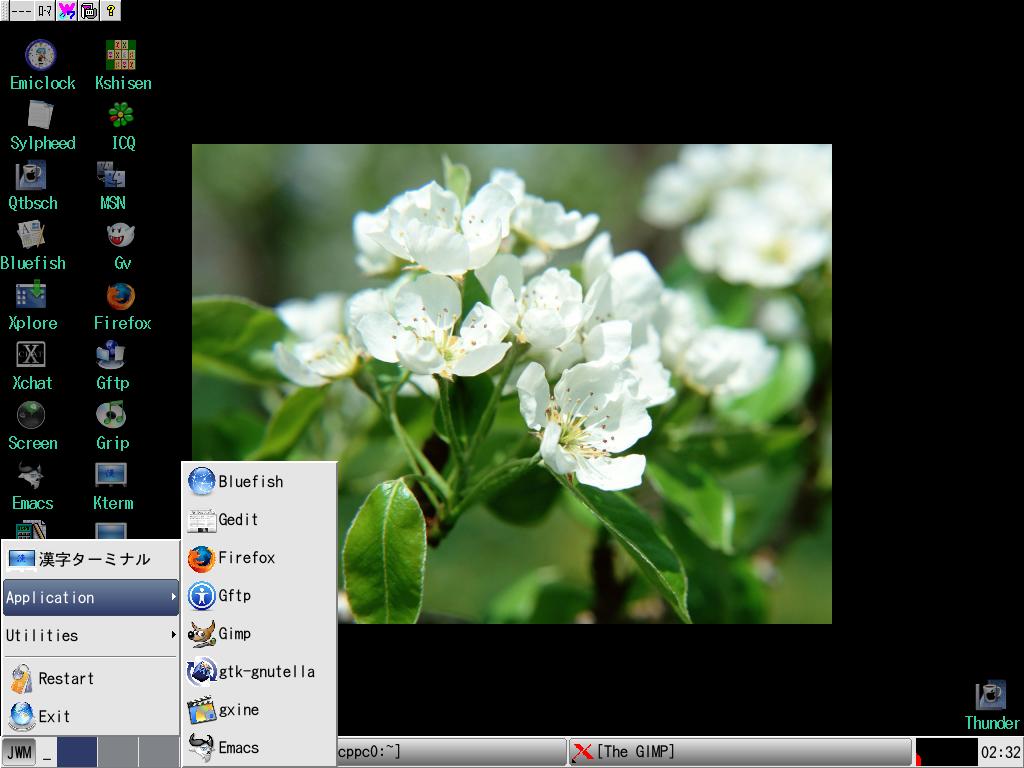The width and height of the screenshot is (1024, 768).
Task: Open Sylpheed mail desktop icon
Action: tap(40, 116)
